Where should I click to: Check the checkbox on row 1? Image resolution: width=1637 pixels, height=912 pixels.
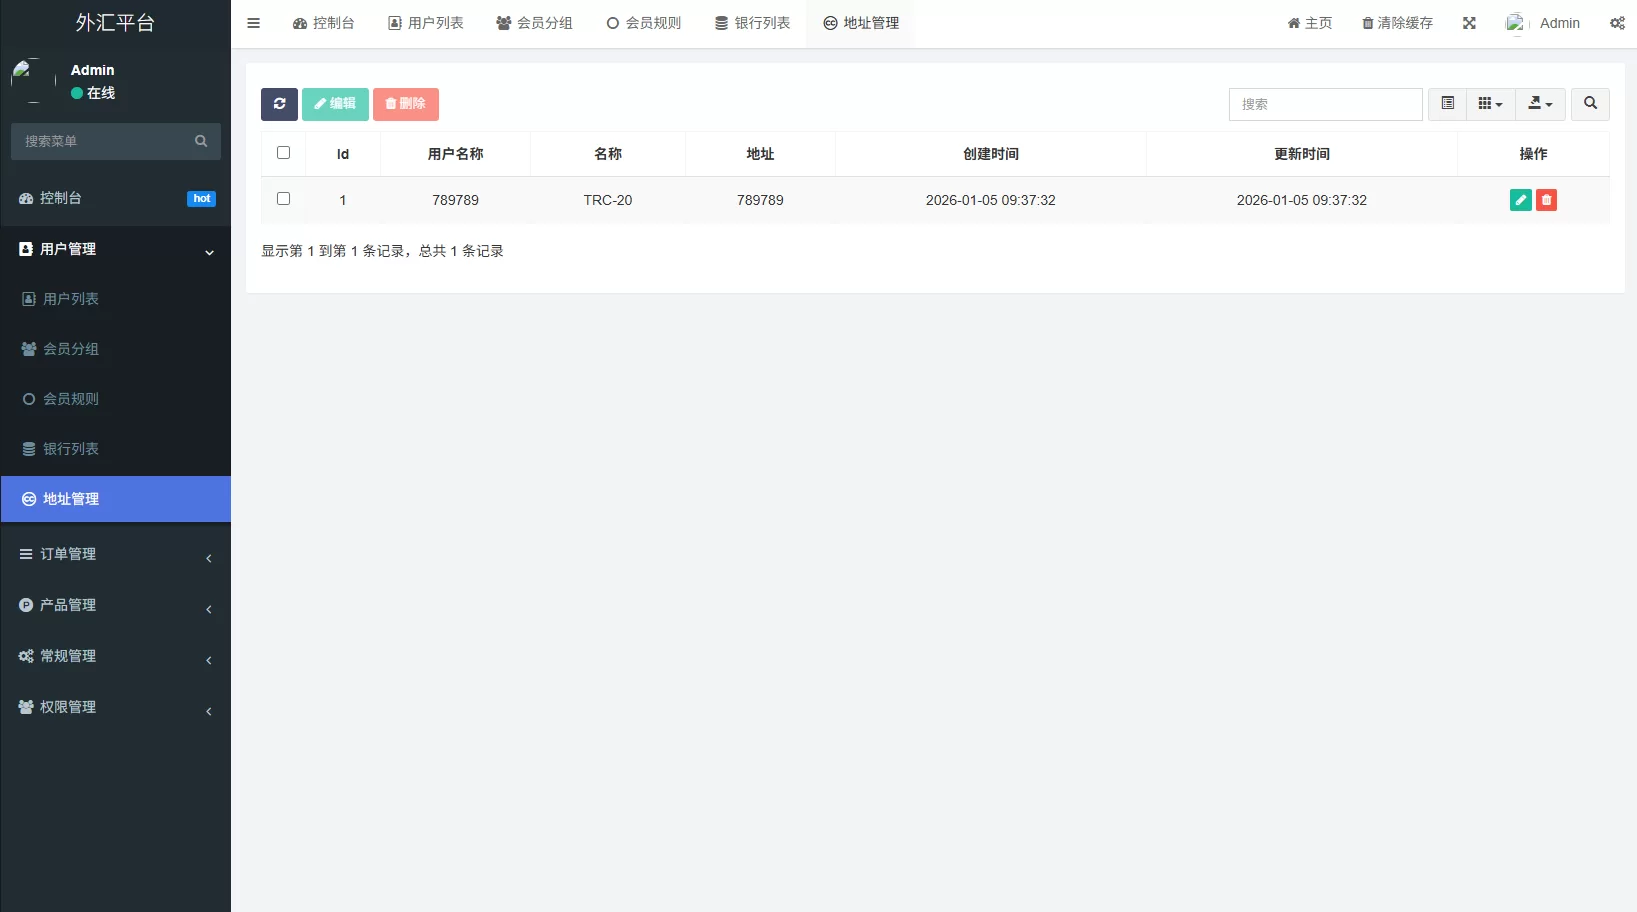(283, 199)
